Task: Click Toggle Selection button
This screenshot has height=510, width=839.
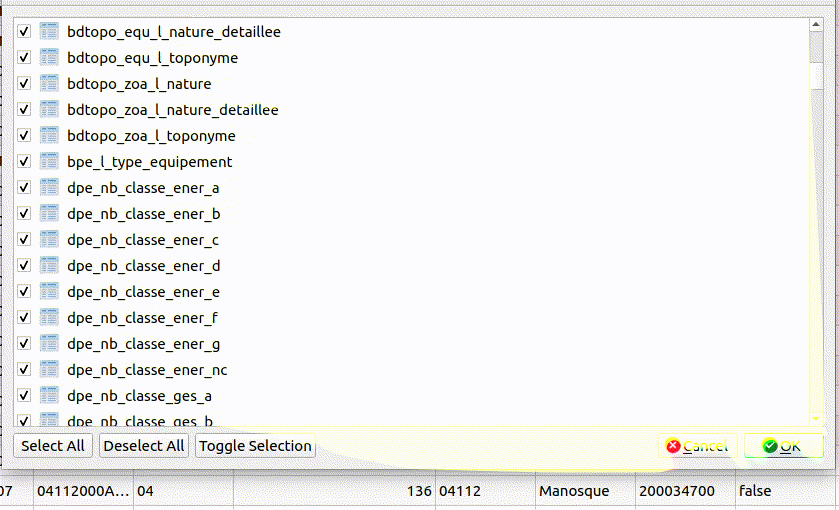Action: (255, 446)
